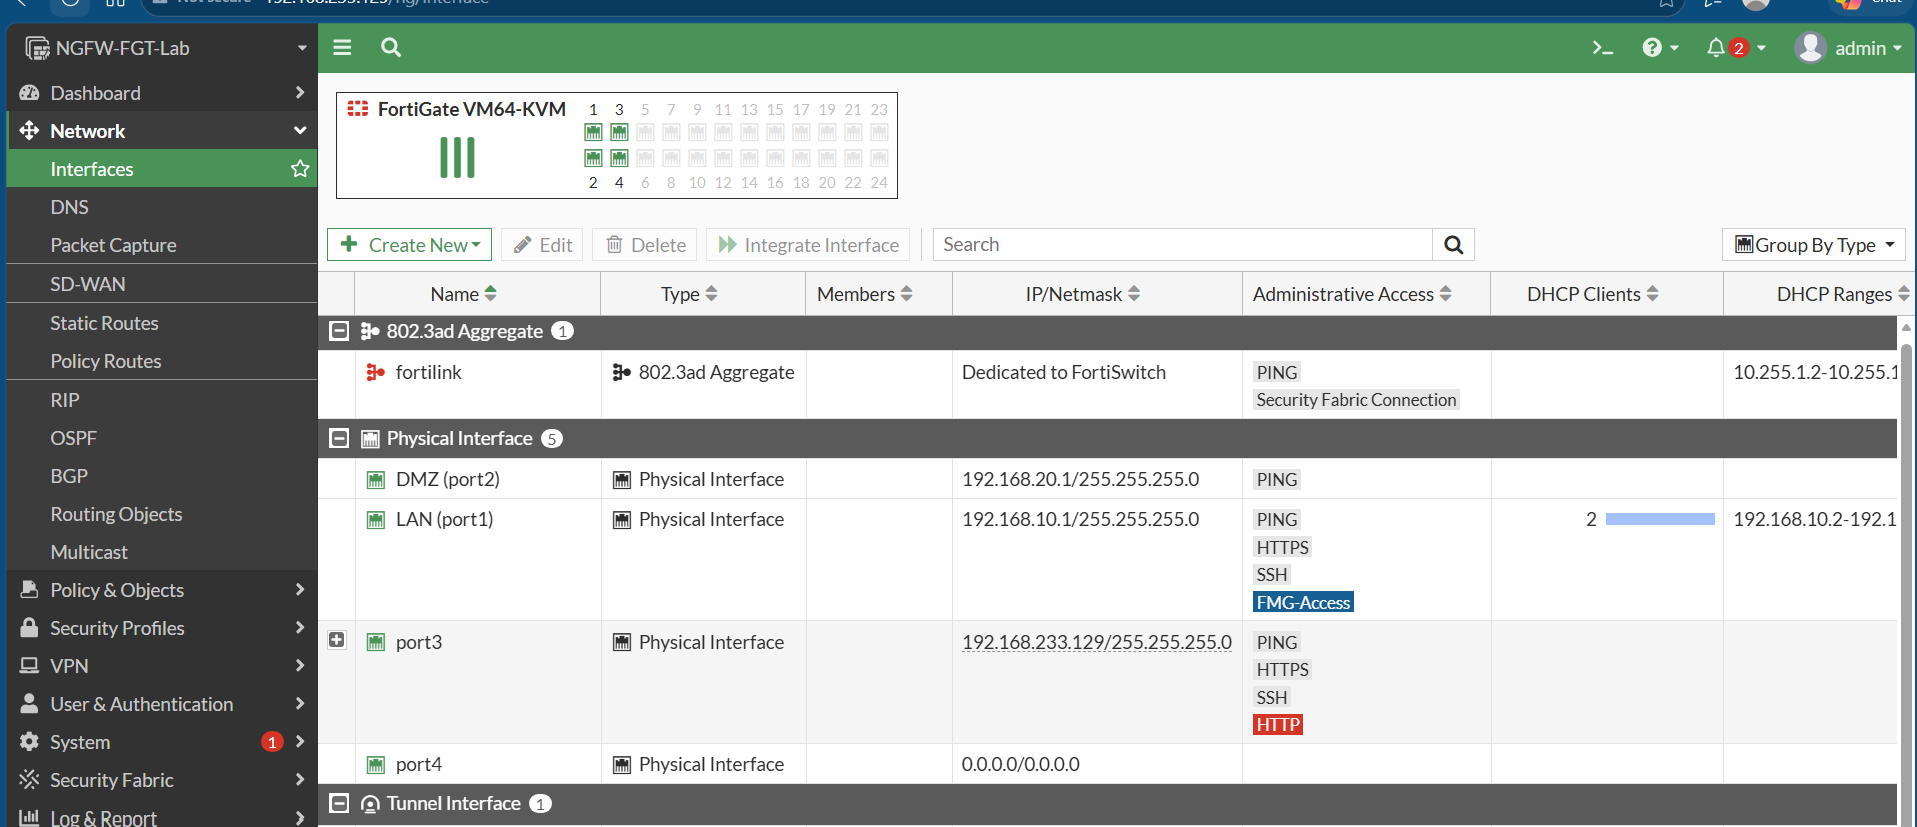Click the red HTTP tag on port3
This screenshot has width=1917, height=827.
click(x=1278, y=725)
